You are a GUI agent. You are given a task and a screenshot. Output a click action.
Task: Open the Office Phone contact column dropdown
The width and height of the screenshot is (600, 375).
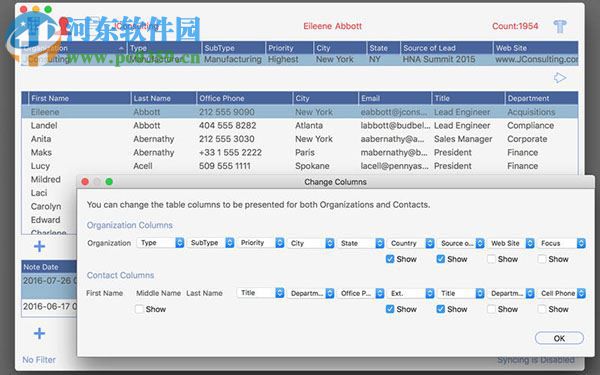tap(361, 293)
